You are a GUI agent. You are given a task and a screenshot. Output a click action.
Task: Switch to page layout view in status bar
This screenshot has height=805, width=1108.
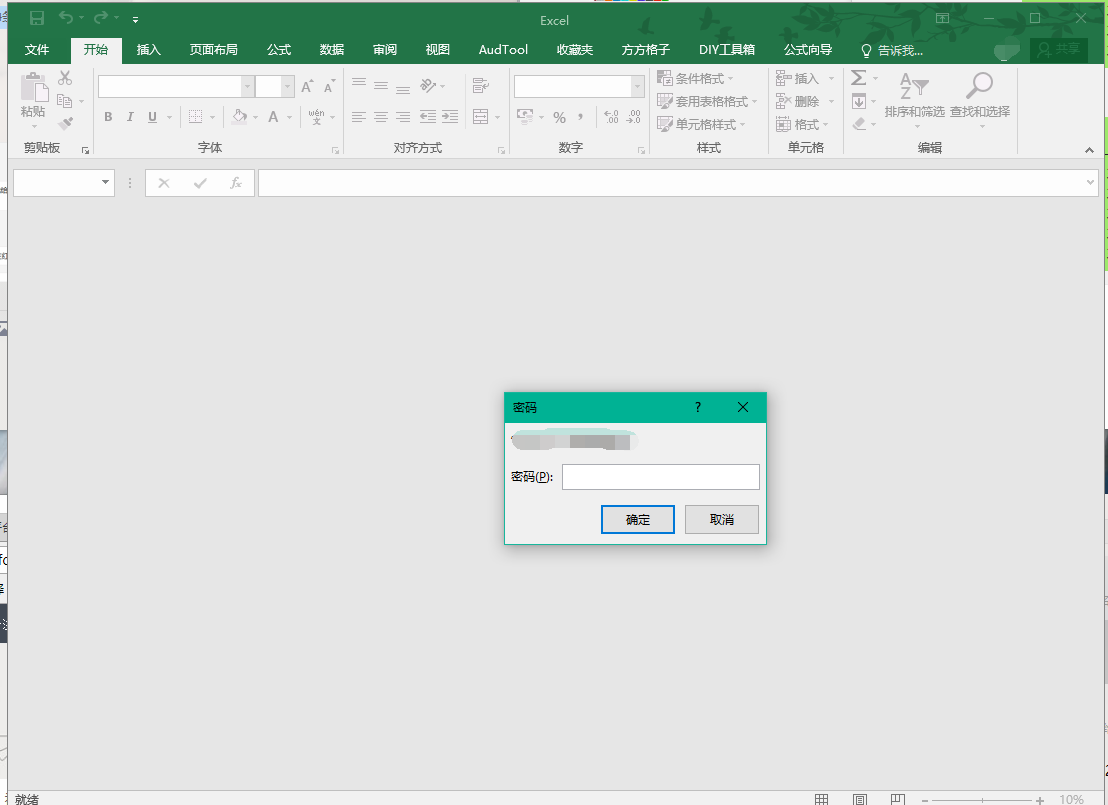click(x=860, y=799)
